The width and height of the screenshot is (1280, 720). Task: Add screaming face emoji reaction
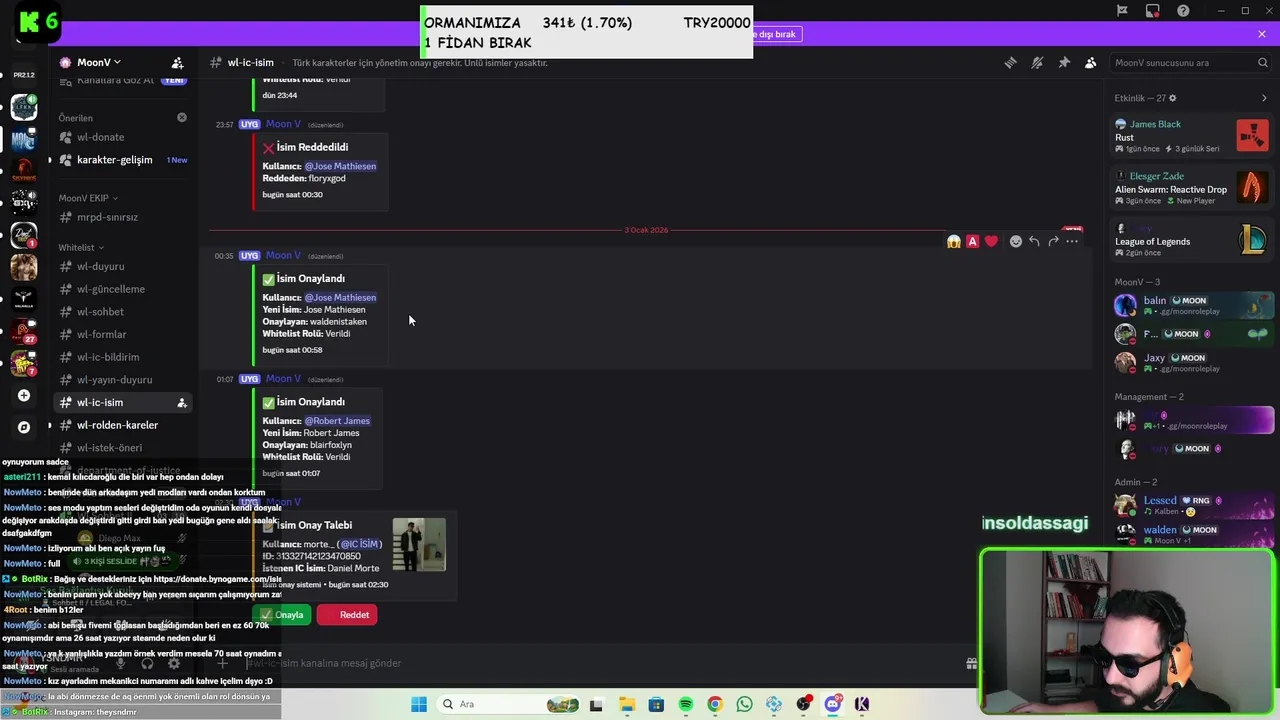pyautogui.click(x=954, y=241)
